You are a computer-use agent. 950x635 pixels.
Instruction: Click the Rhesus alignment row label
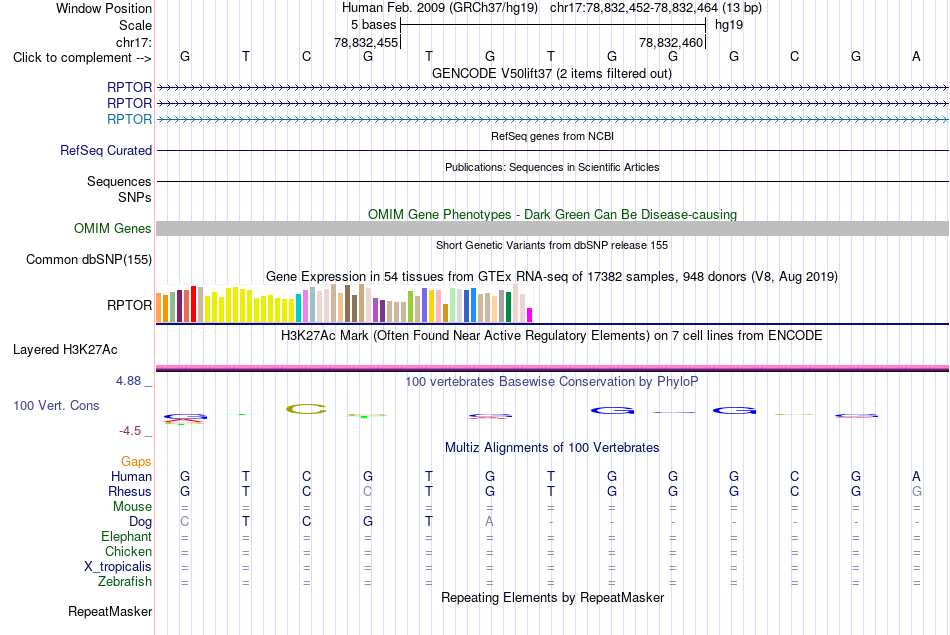tap(130, 491)
